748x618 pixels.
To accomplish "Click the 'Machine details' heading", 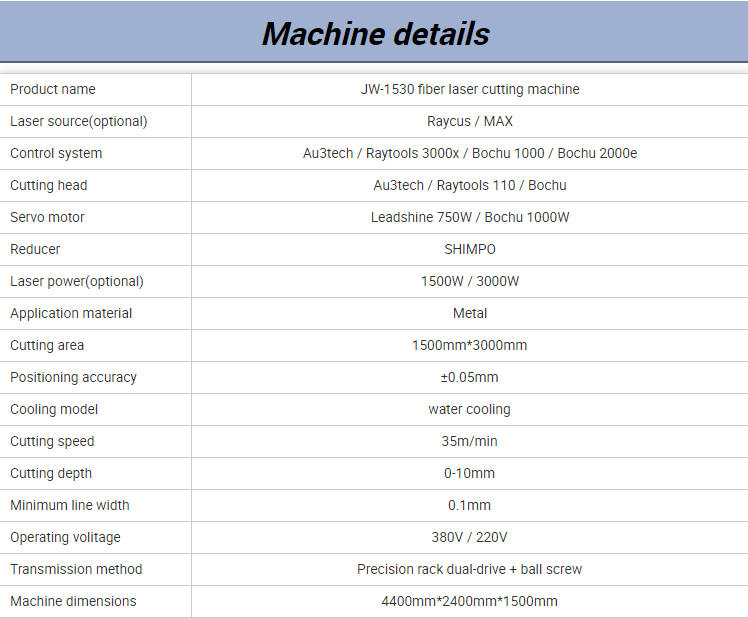I will point(376,34).
